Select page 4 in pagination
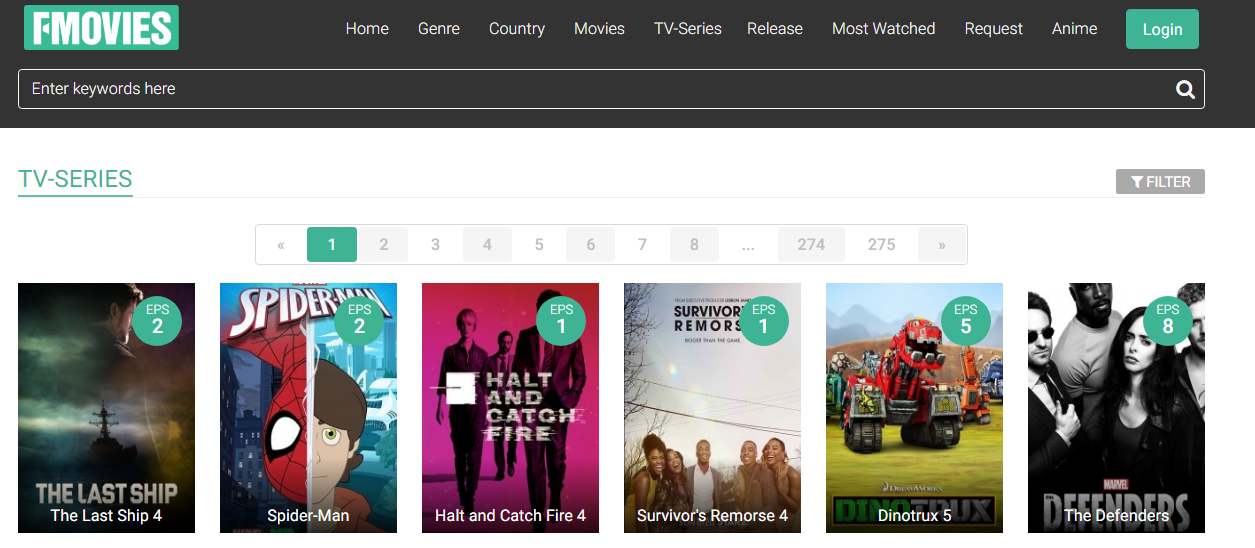 pyautogui.click(x=487, y=244)
